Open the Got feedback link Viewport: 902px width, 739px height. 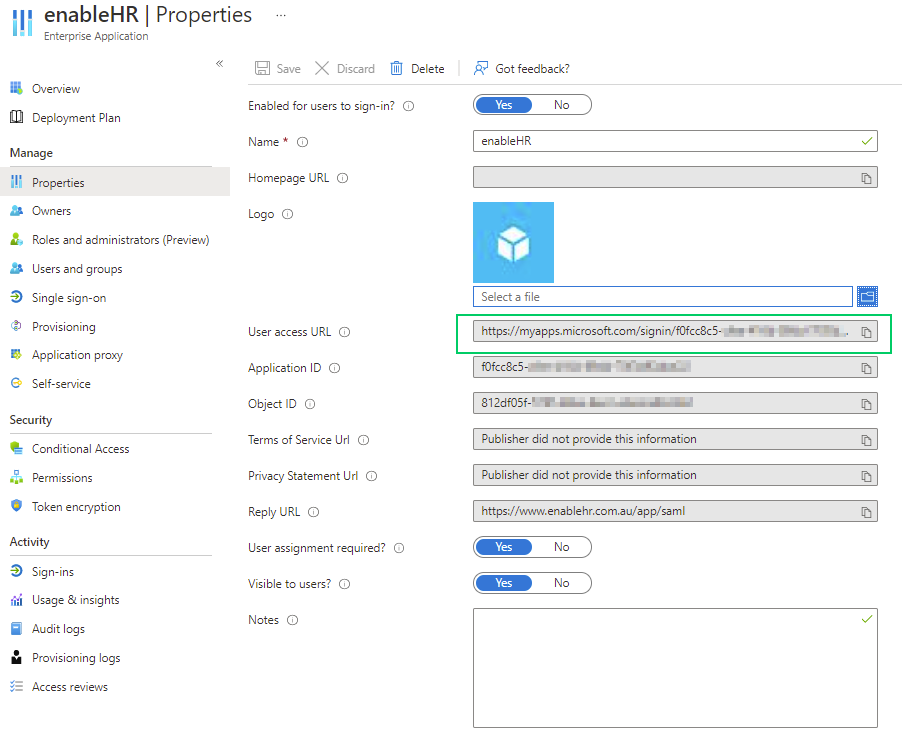coord(521,68)
